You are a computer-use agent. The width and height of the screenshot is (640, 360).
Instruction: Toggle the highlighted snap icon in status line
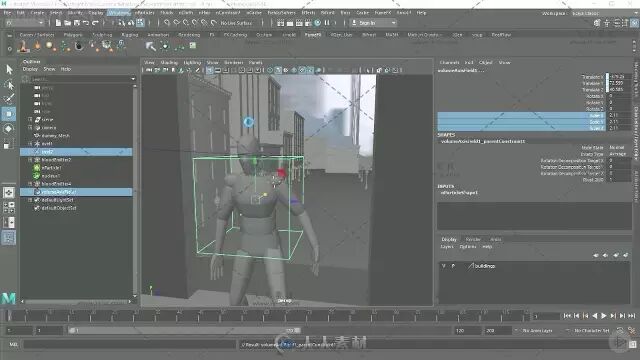pyautogui.click(x=140, y=23)
